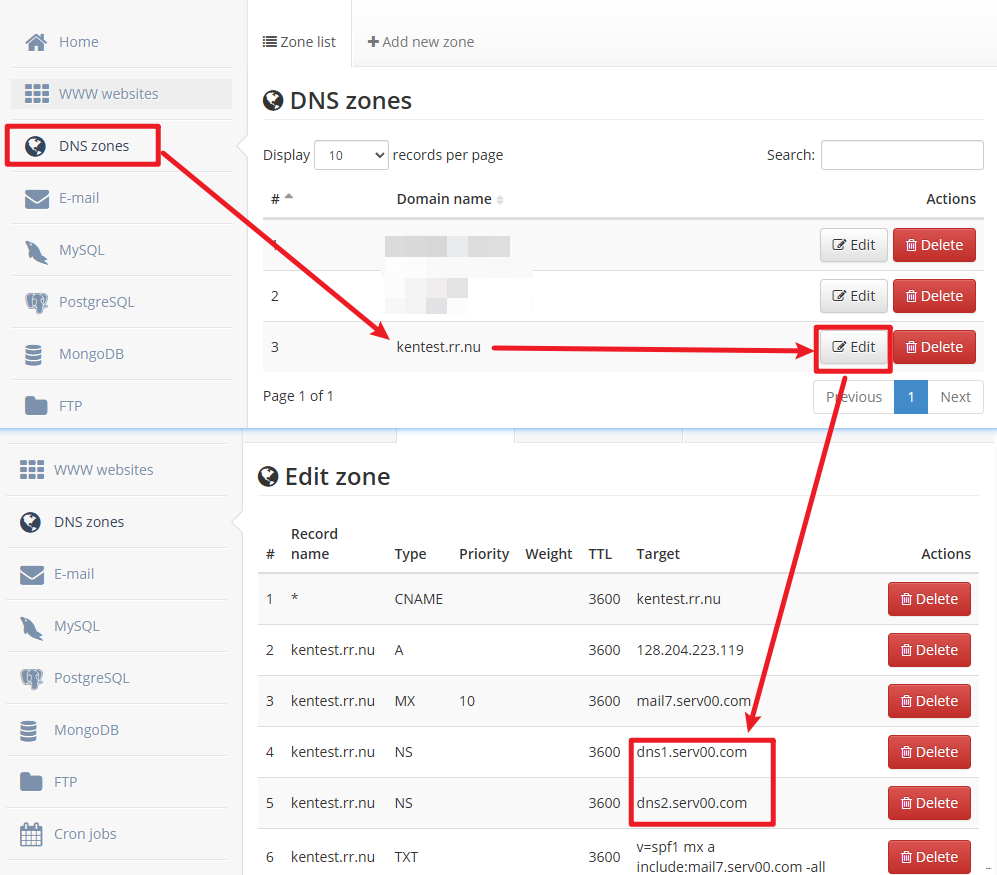Switch to the Zone list tab
The width and height of the screenshot is (997, 875).
tap(300, 42)
